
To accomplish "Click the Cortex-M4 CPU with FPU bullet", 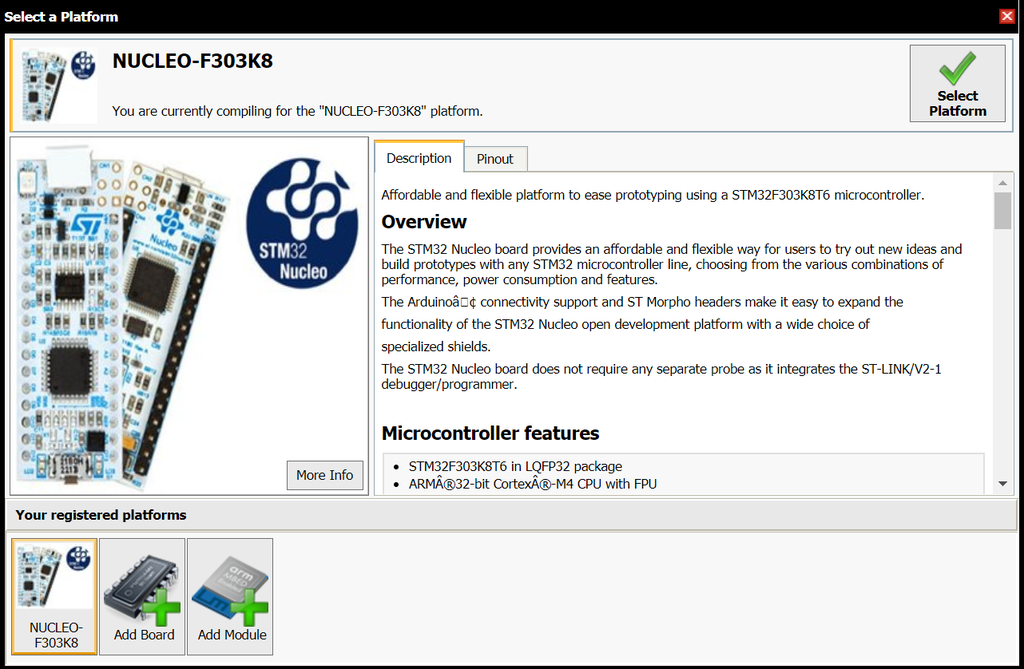I will (532, 484).
